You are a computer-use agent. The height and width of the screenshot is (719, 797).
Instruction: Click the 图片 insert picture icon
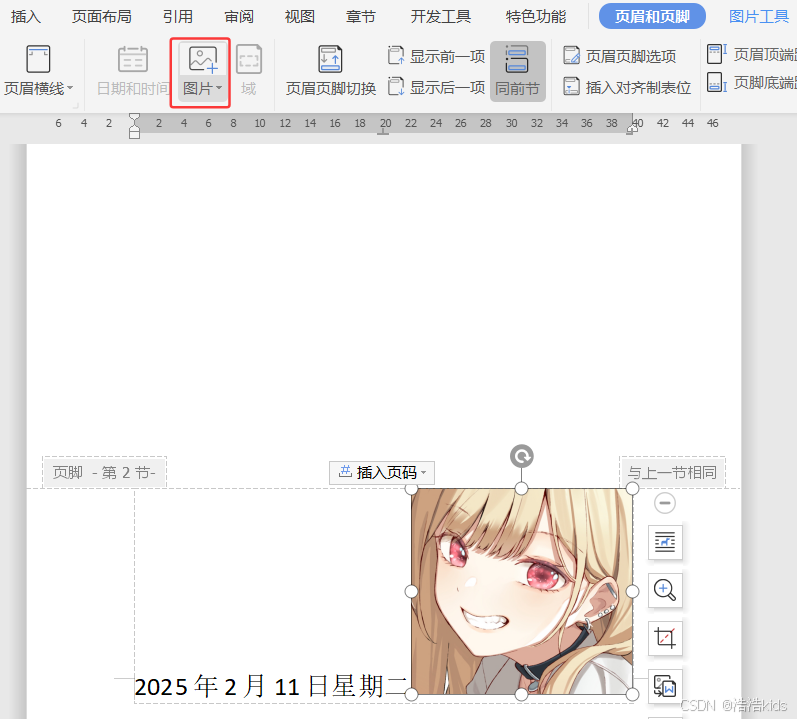tap(202, 59)
